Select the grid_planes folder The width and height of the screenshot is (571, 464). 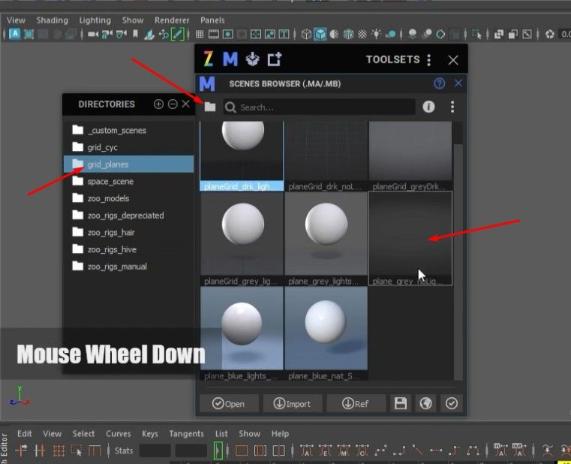click(x=129, y=164)
